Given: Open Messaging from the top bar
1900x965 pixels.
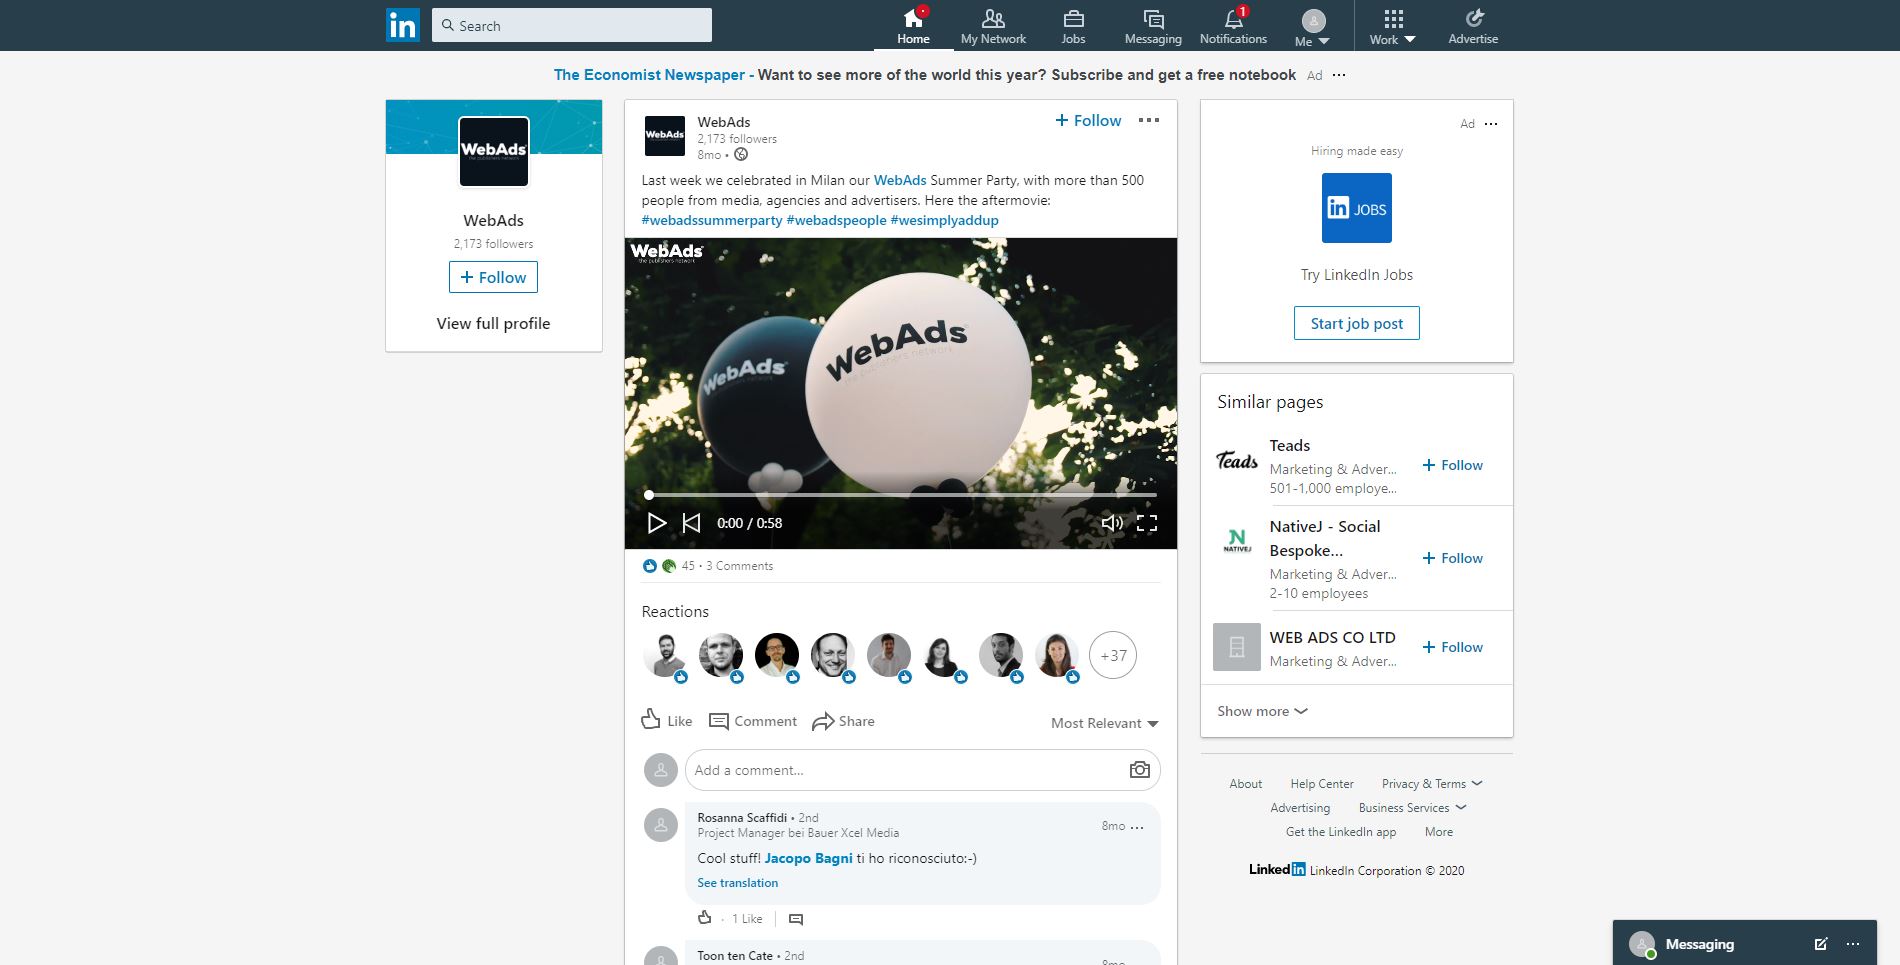Looking at the screenshot, I should pos(1153,26).
